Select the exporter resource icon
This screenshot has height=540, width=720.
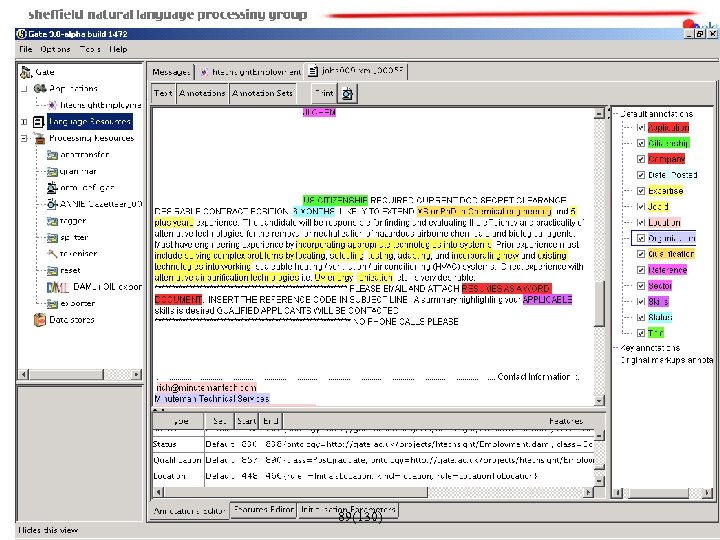52,304
